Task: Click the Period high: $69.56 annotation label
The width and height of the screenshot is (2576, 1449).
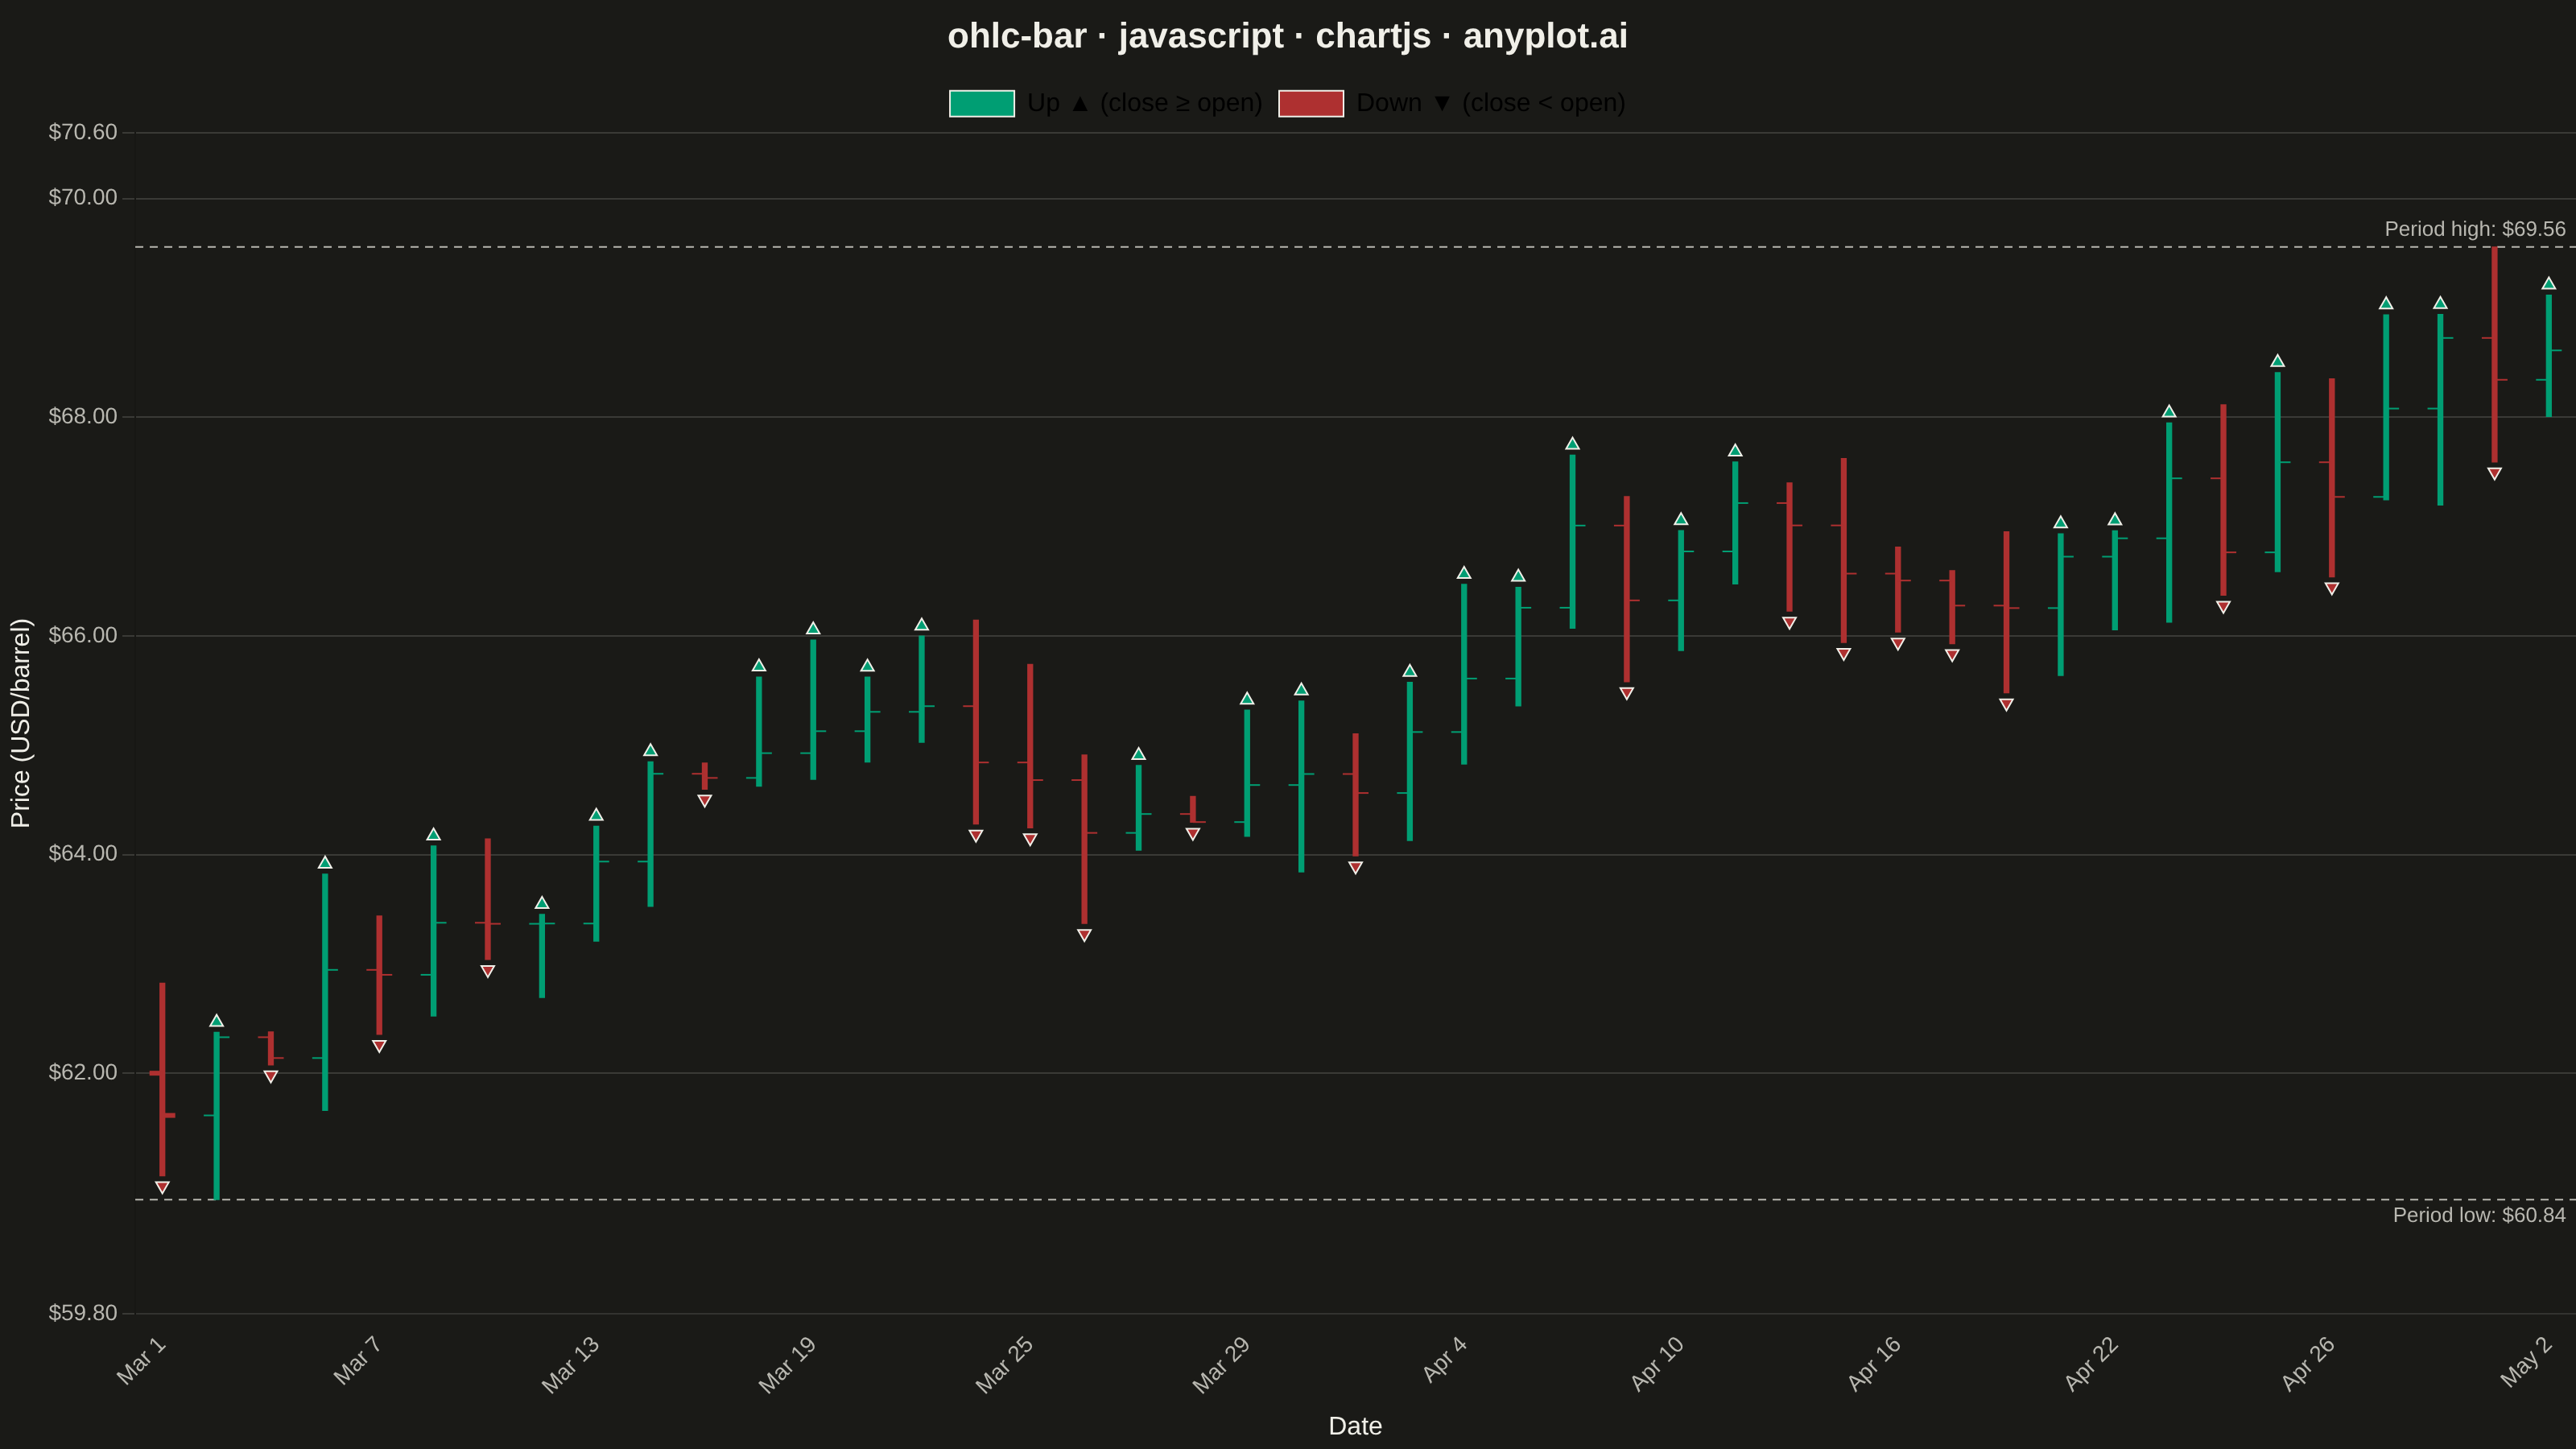Action: pyautogui.click(x=2474, y=229)
